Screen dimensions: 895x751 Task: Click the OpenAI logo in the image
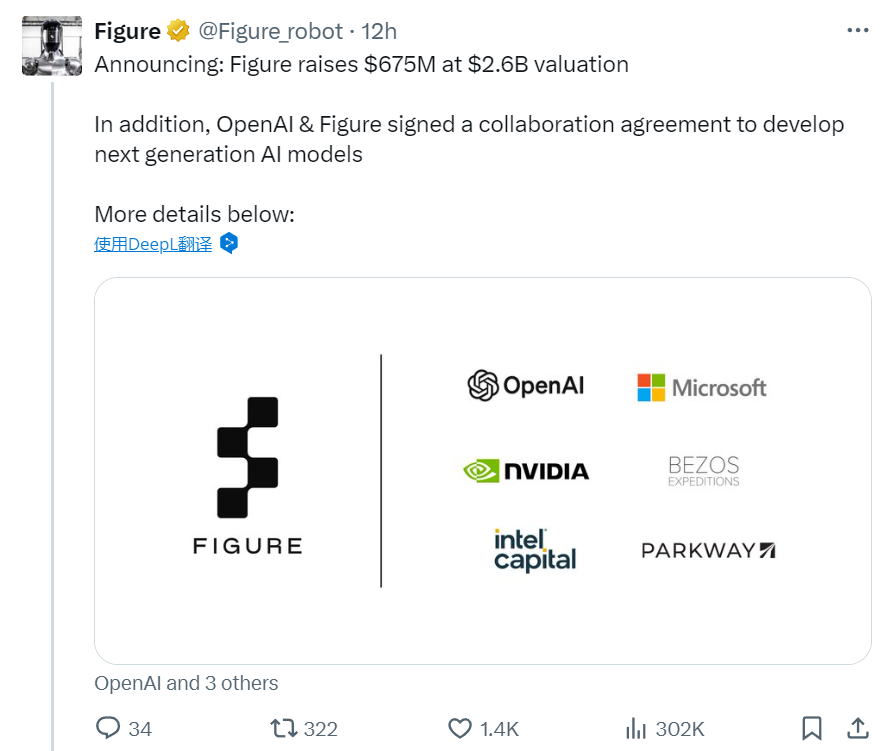(x=526, y=385)
